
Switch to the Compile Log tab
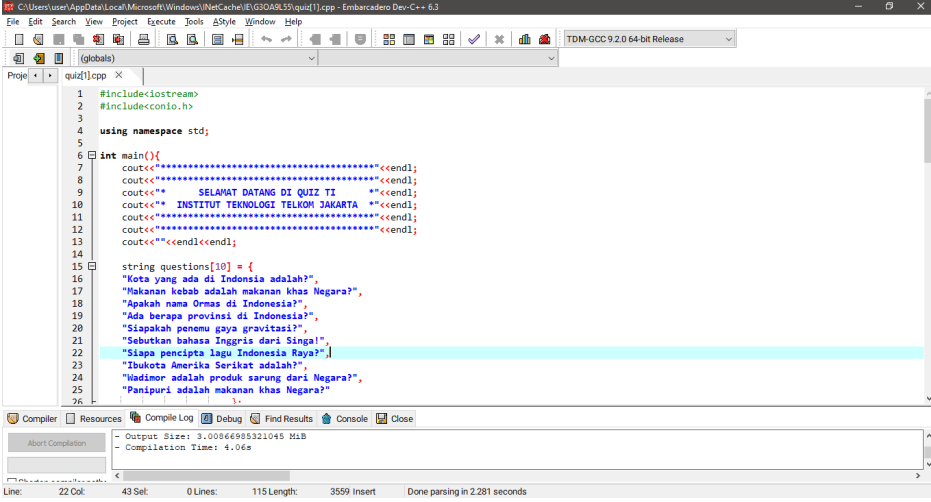pos(162,418)
